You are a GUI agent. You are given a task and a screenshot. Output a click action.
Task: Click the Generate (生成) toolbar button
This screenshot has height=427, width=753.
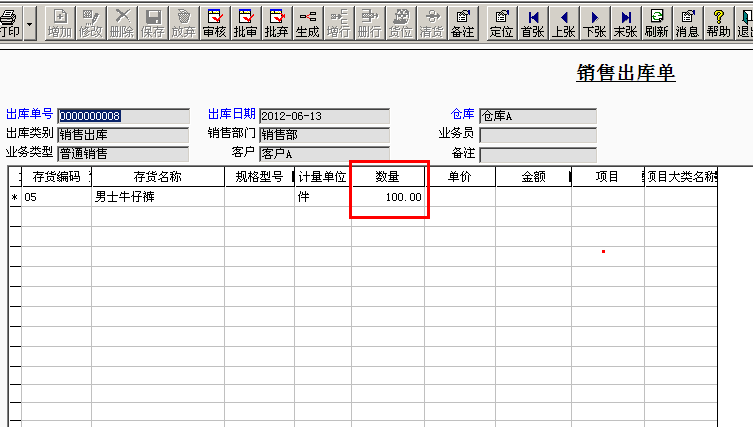click(307, 23)
